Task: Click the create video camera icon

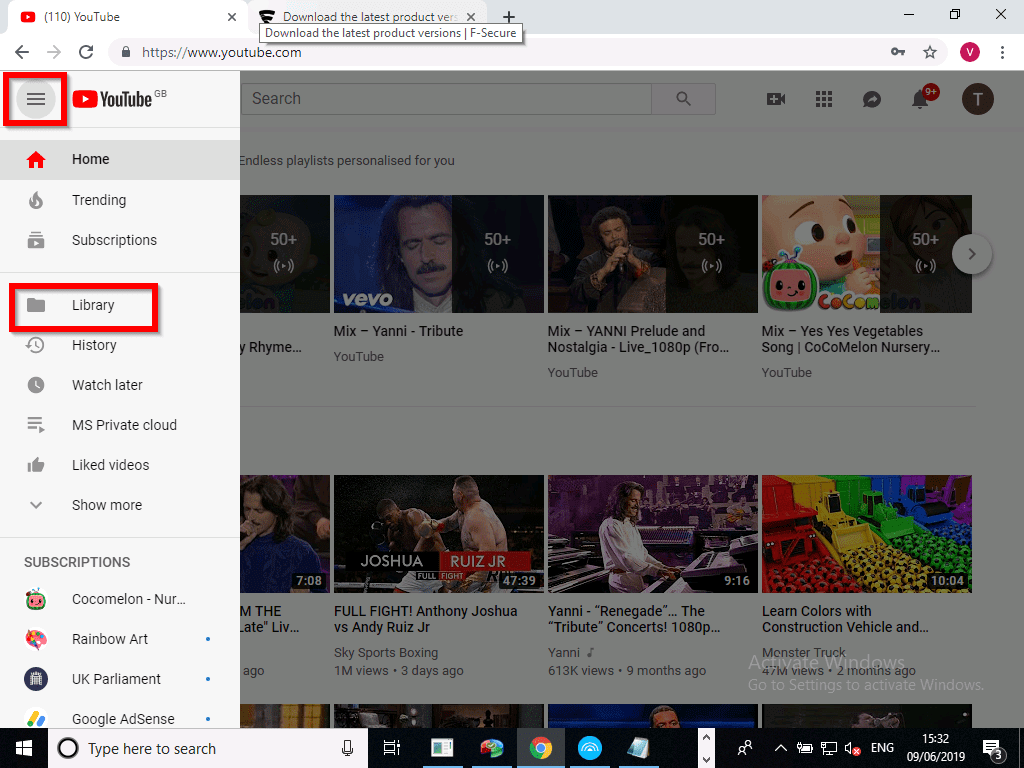Action: pos(776,99)
